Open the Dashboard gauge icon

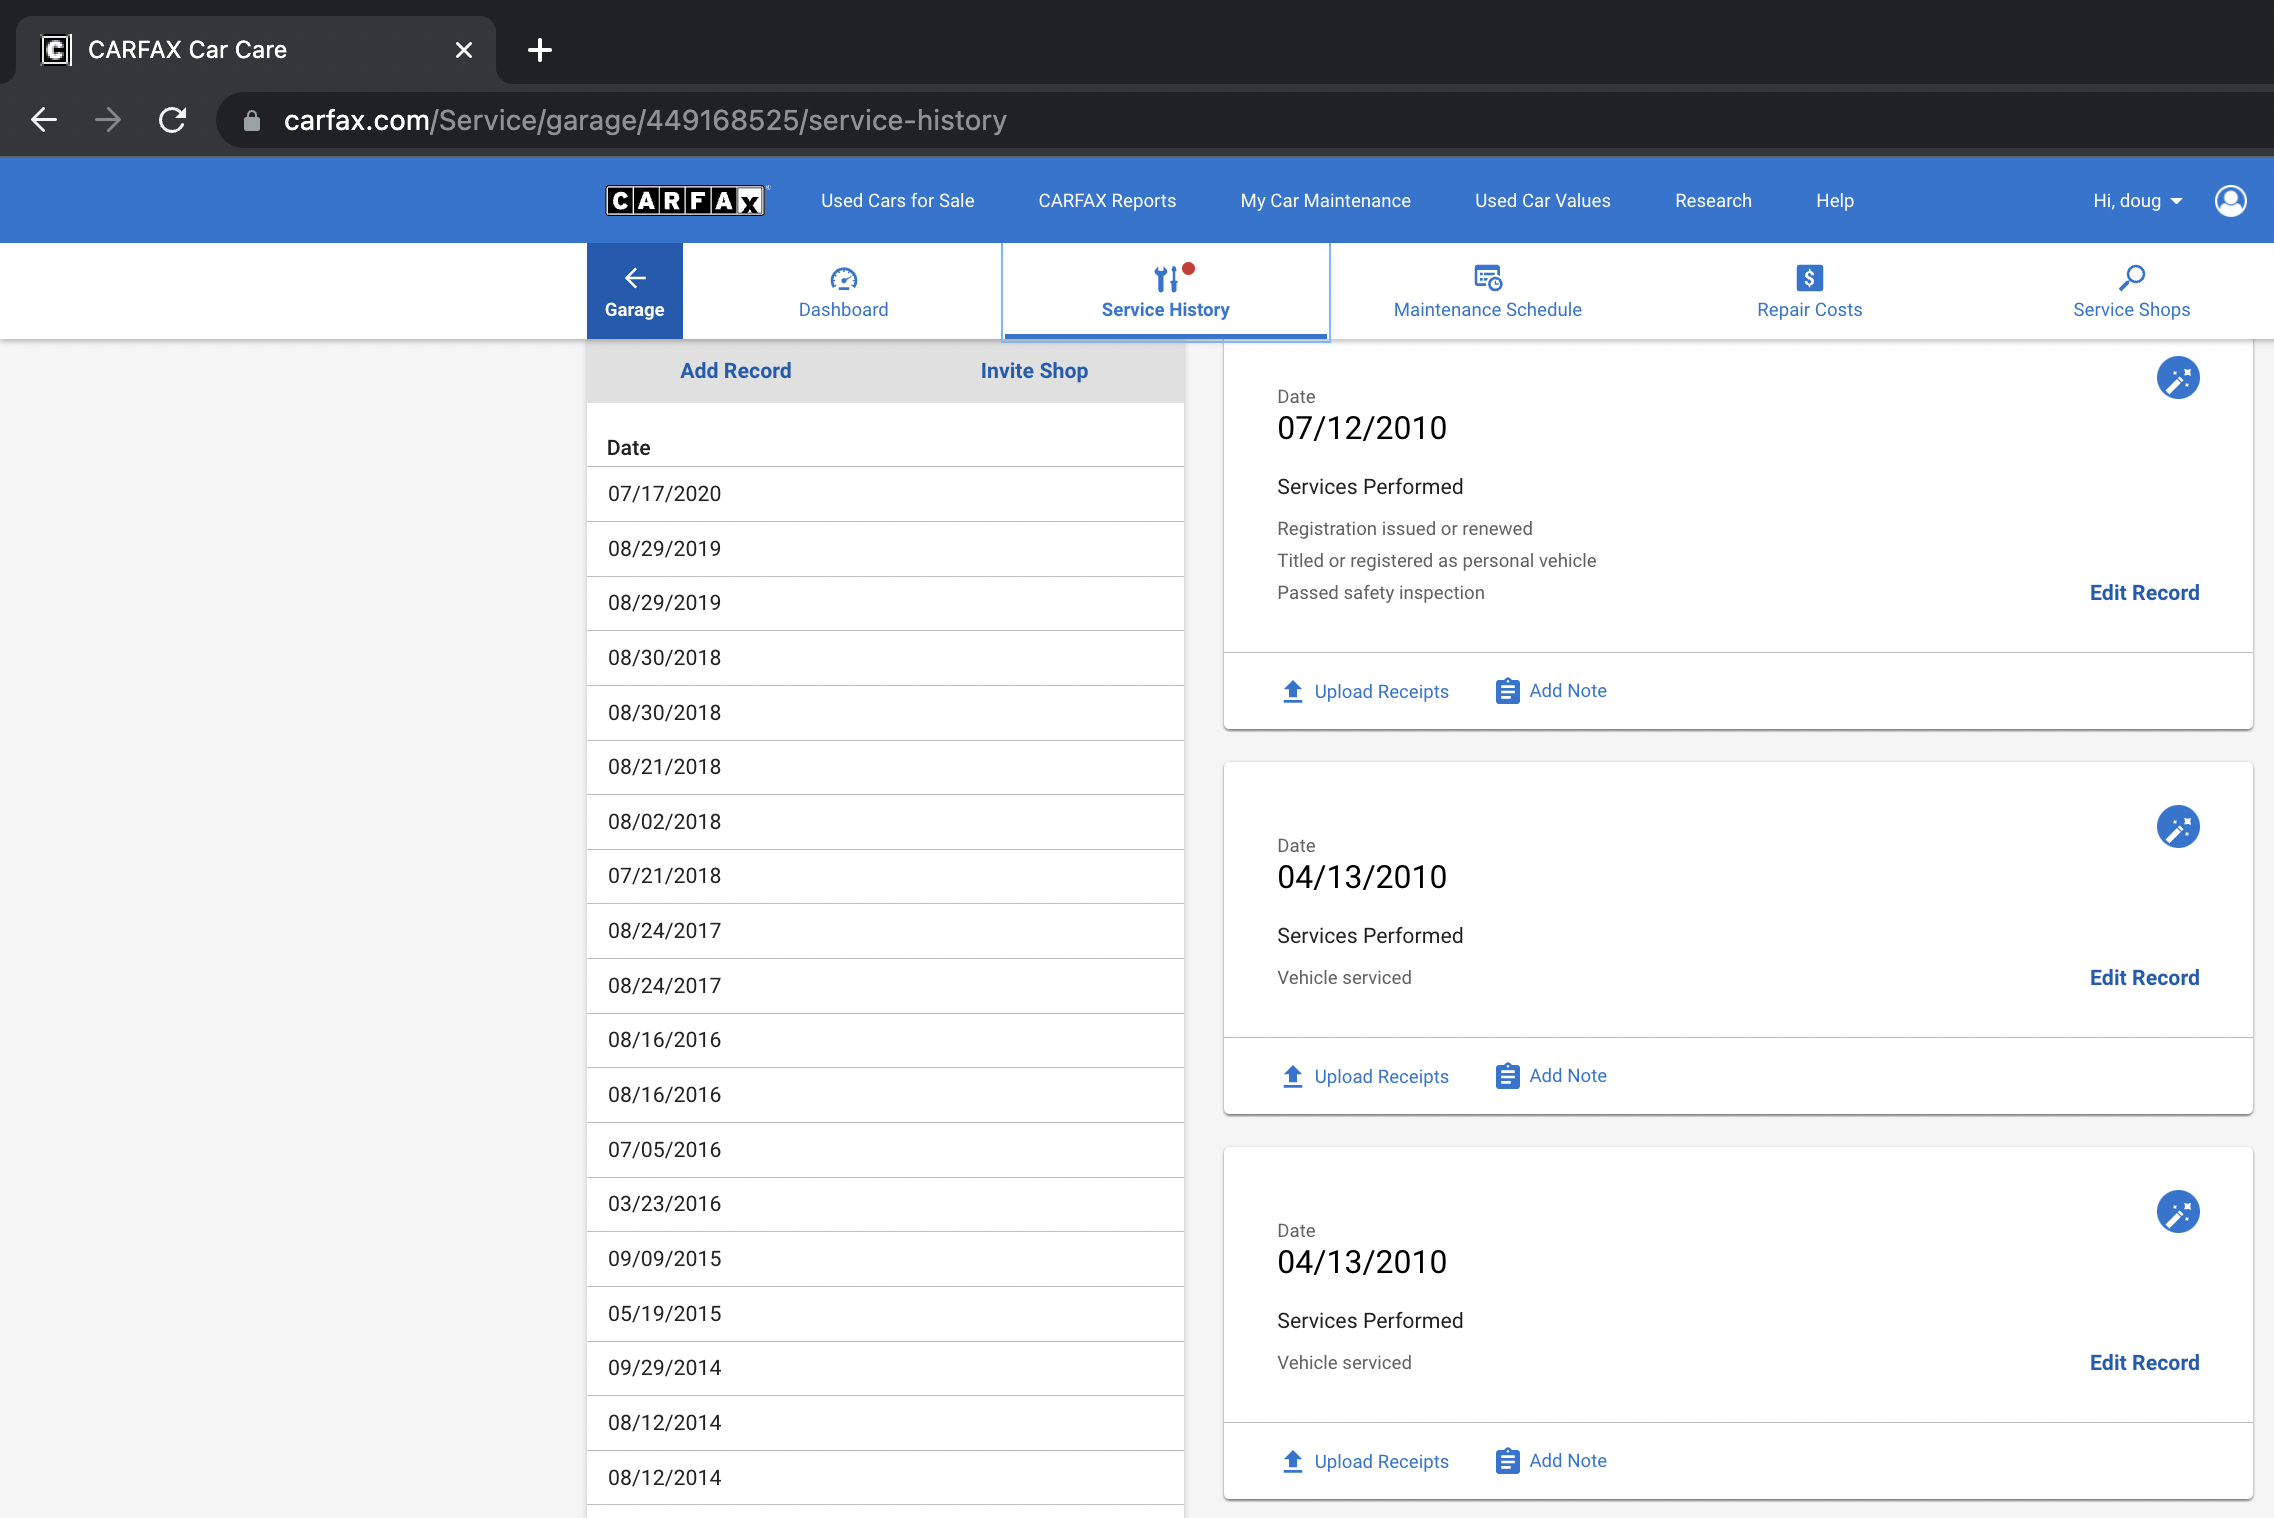tap(844, 278)
